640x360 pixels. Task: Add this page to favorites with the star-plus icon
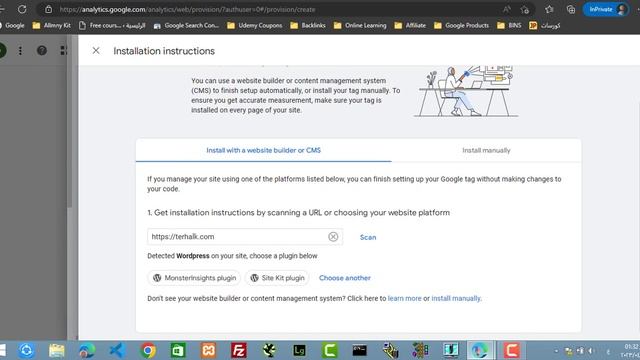coord(524,9)
